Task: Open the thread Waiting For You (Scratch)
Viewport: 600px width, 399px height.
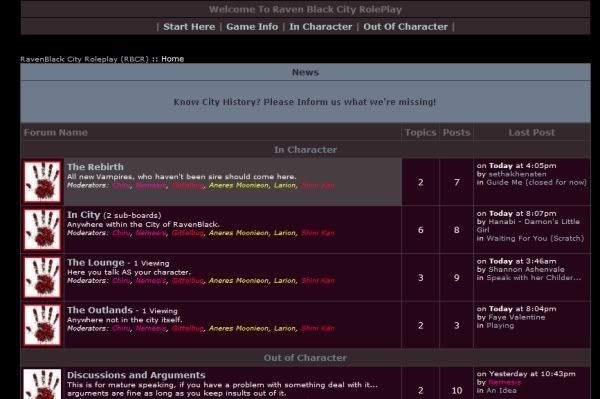Action: coord(535,238)
